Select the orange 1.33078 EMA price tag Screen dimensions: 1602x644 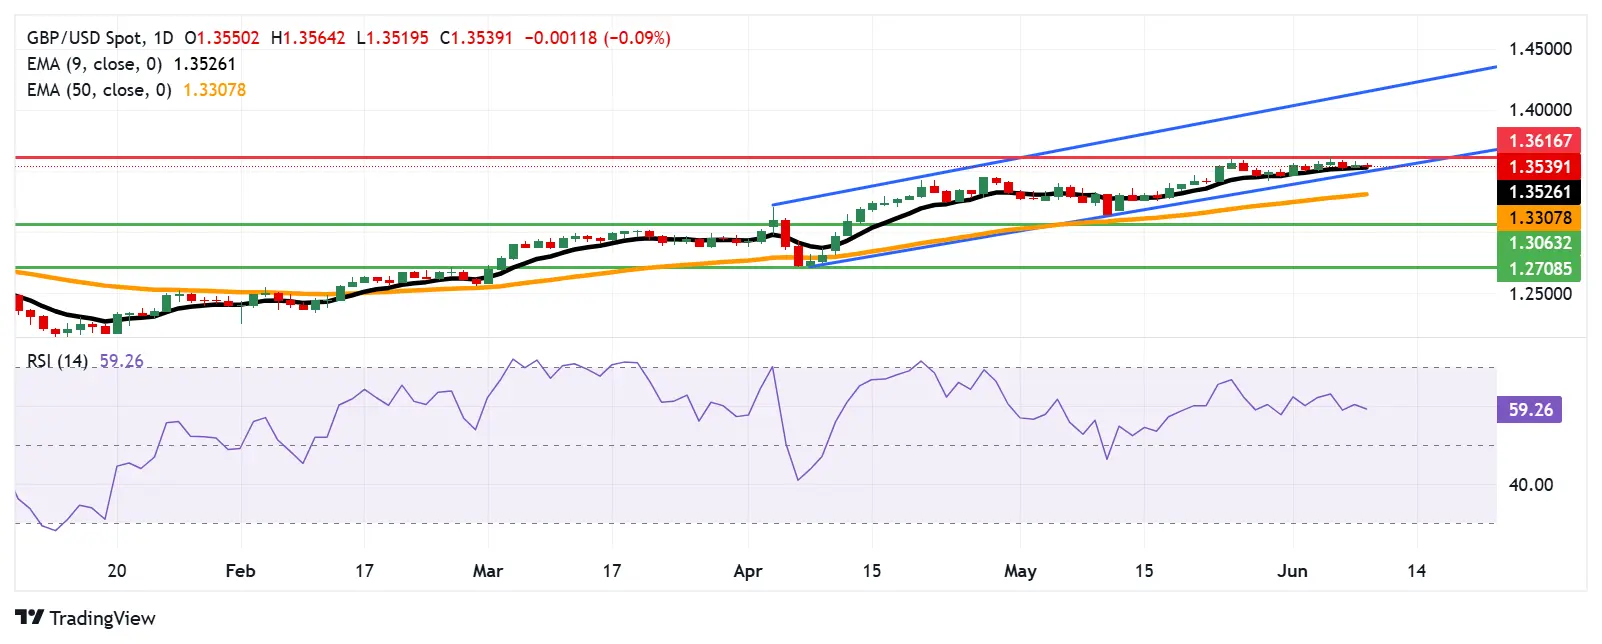coord(1539,218)
